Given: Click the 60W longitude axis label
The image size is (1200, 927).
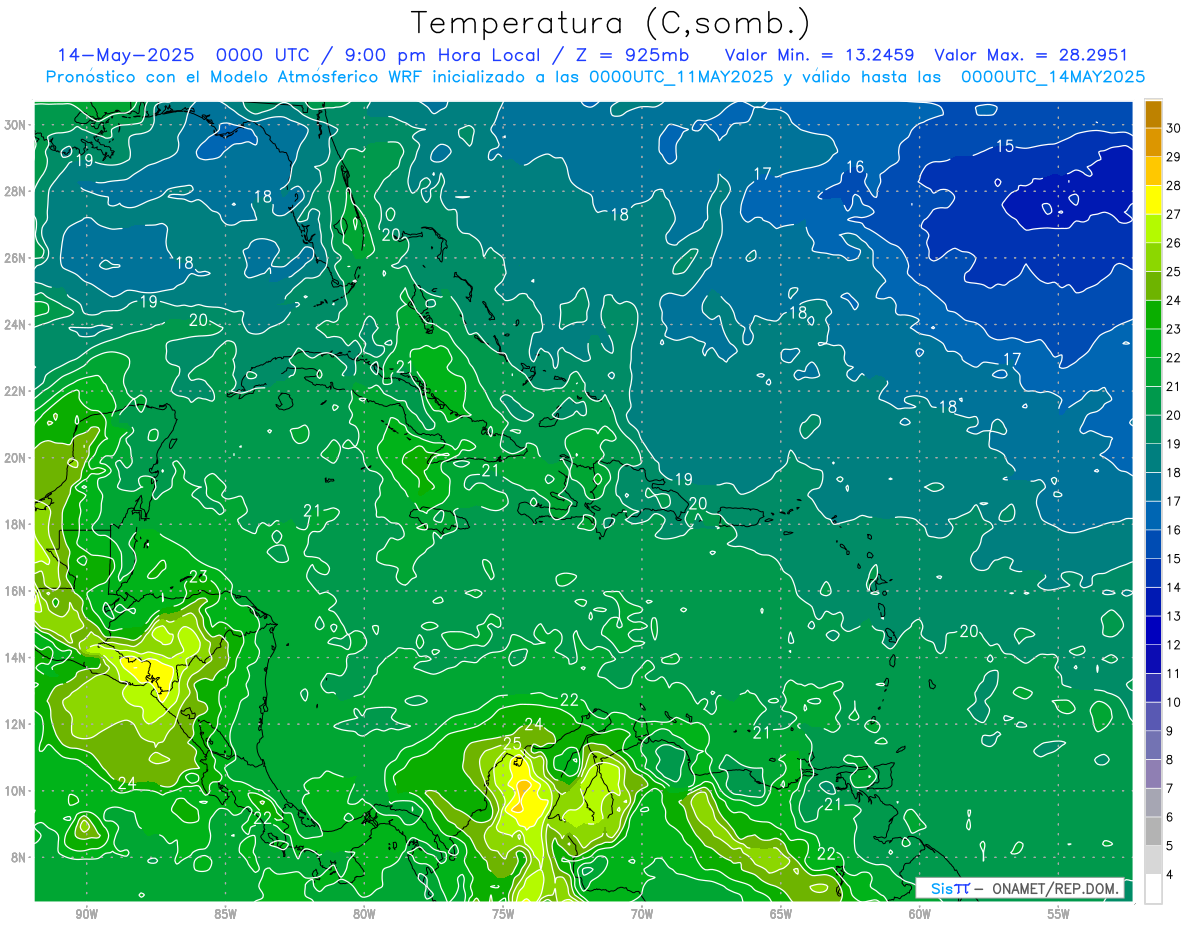Looking at the screenshot, I should pos(920,914).
